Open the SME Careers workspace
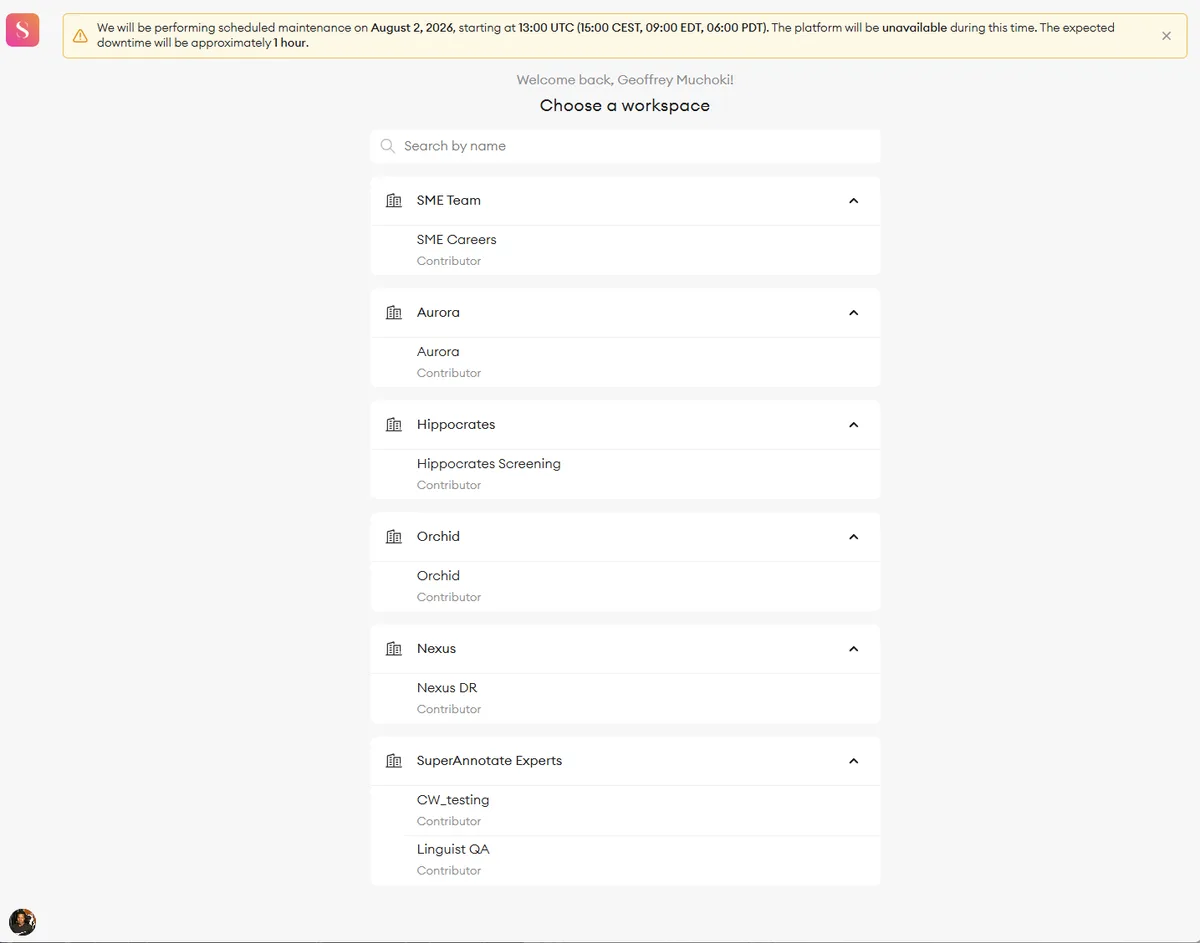Screen dimensions: 1200x943 625,250
